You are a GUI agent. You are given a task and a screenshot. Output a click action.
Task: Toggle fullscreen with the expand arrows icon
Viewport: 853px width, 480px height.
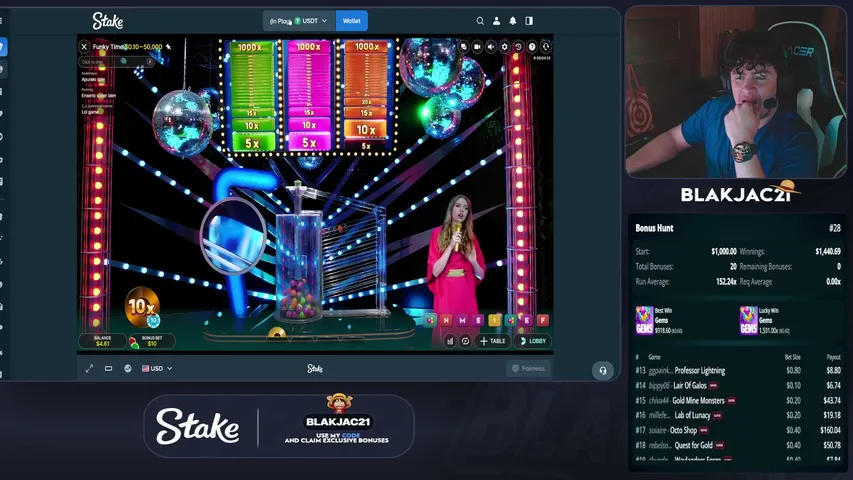(89, 368)
